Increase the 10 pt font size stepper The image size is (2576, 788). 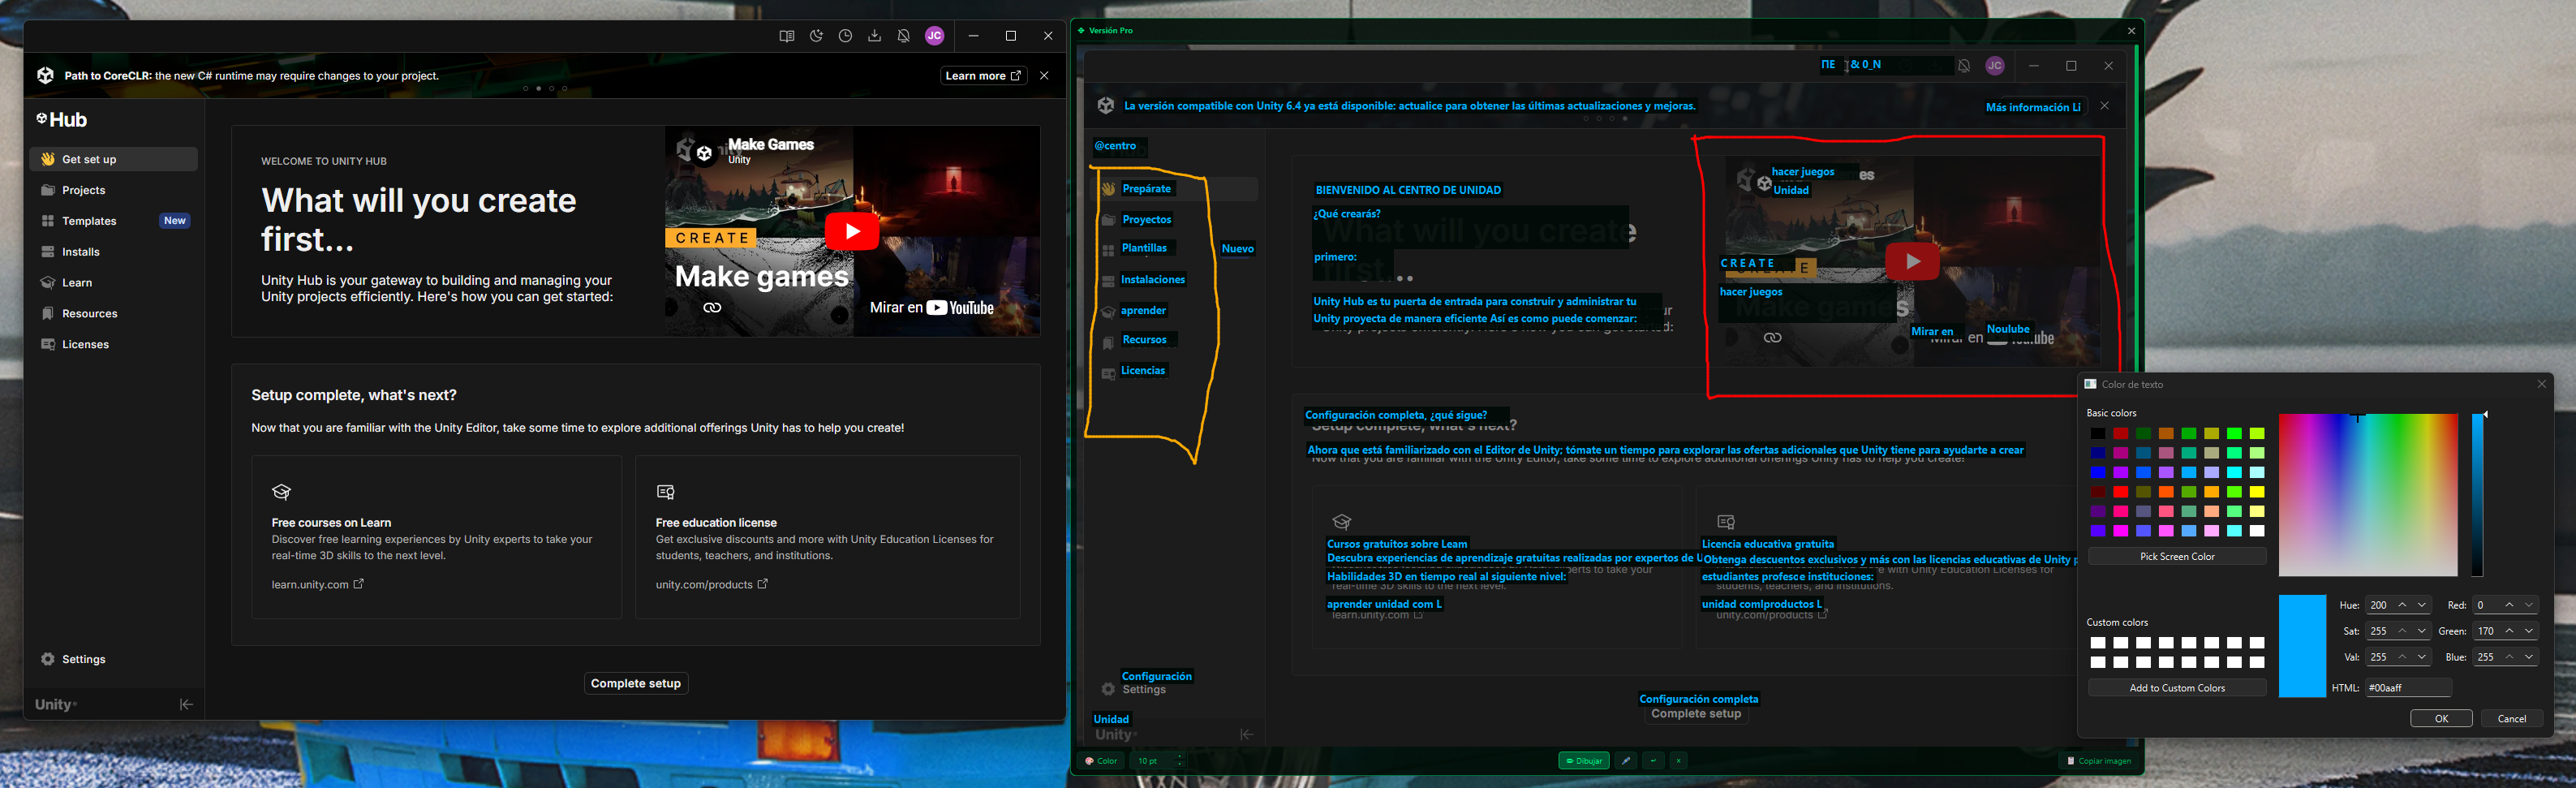pyautogui.click(x=1180, y=757)
